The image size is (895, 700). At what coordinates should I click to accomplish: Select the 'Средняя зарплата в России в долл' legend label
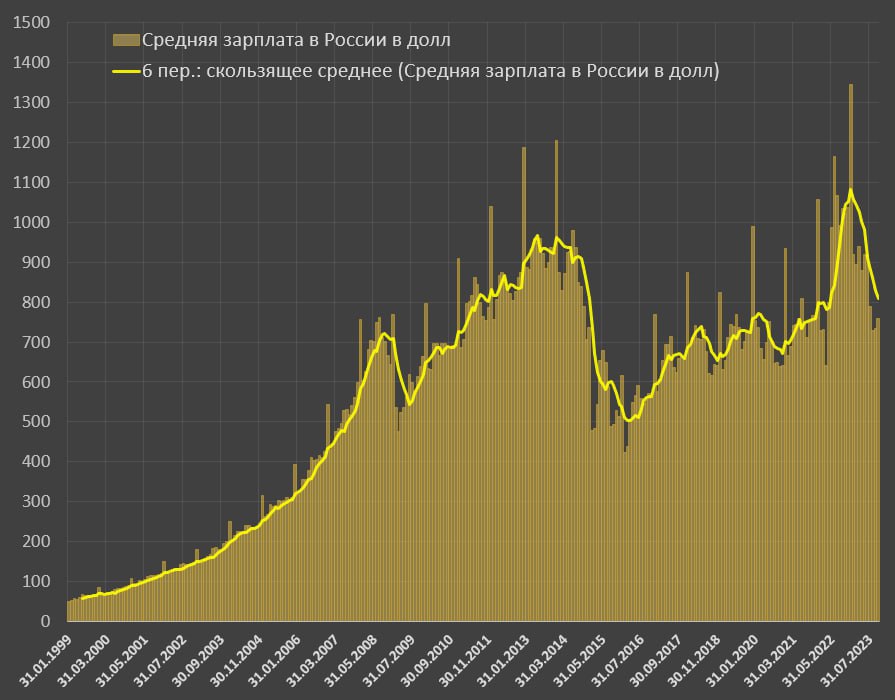pos(296,40)
